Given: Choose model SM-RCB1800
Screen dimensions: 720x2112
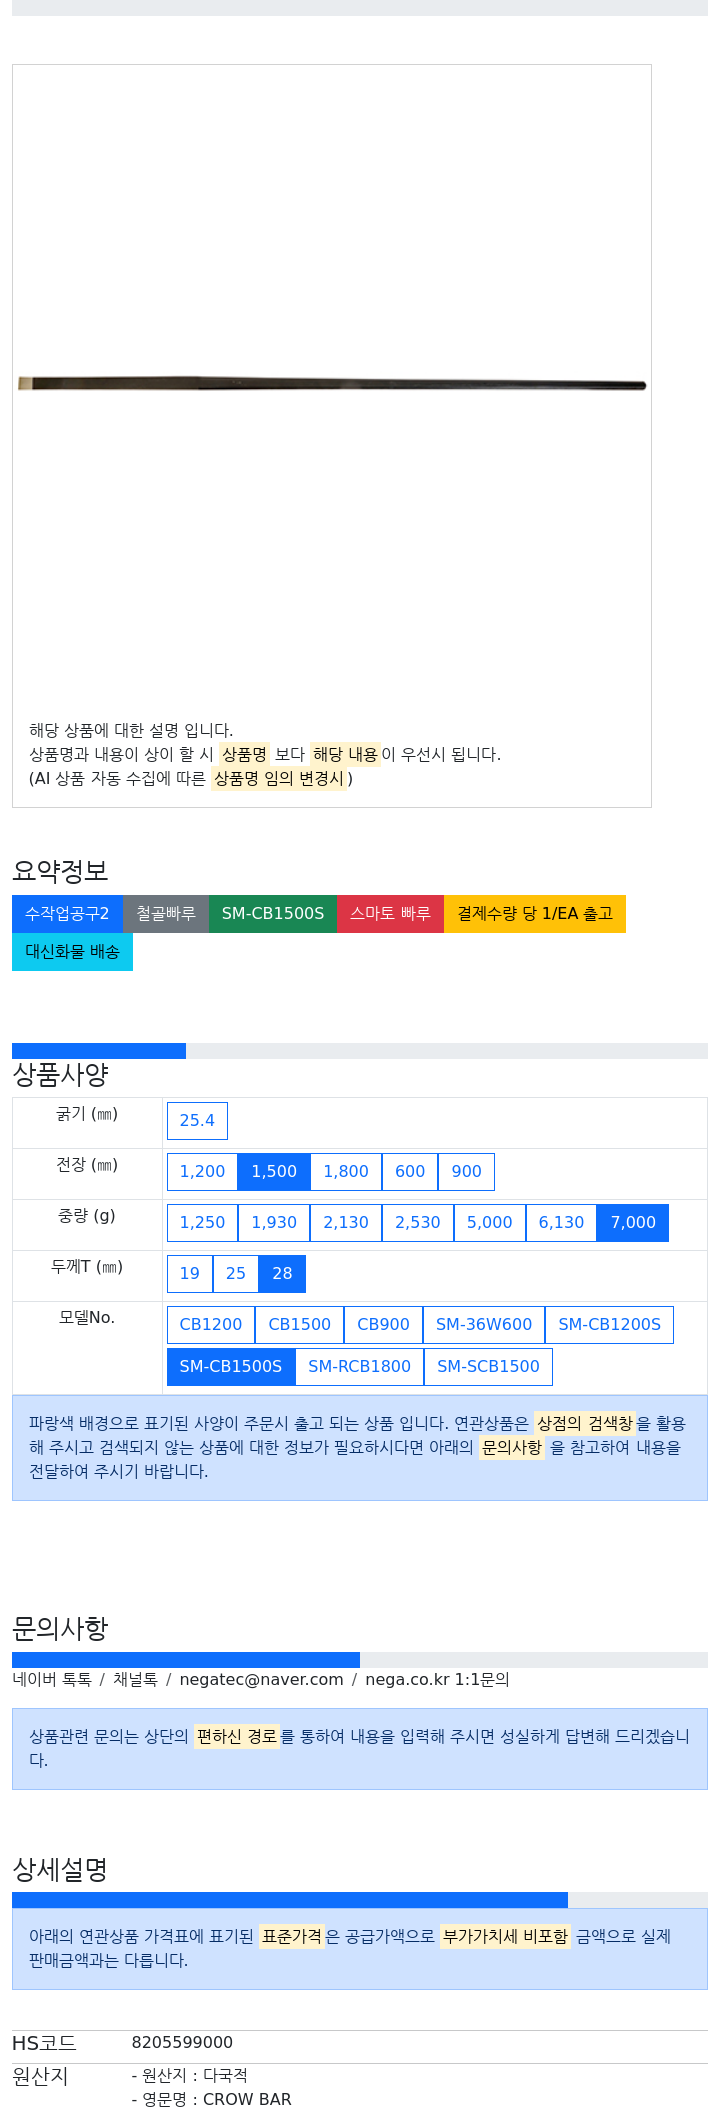Looking at the screenshot, I should [360, 1367].
